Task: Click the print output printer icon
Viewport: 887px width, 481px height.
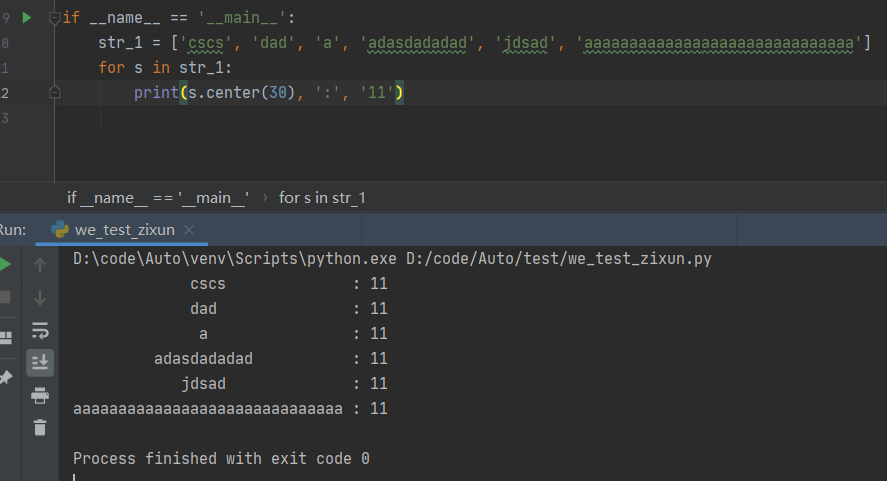Action: pos(40,395)
